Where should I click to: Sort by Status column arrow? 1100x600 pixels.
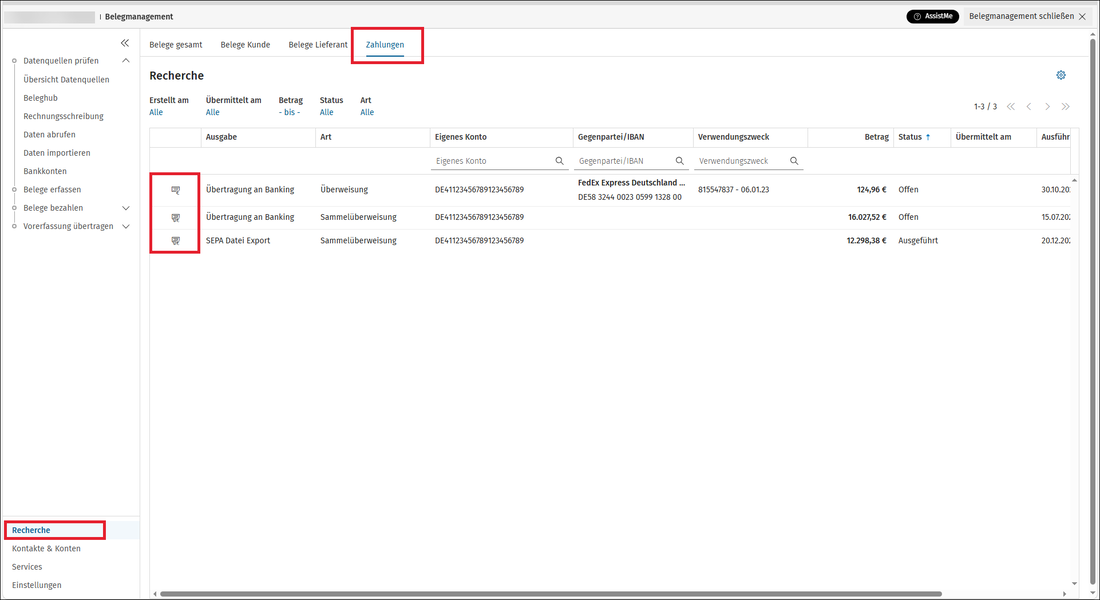coord(927,137)
